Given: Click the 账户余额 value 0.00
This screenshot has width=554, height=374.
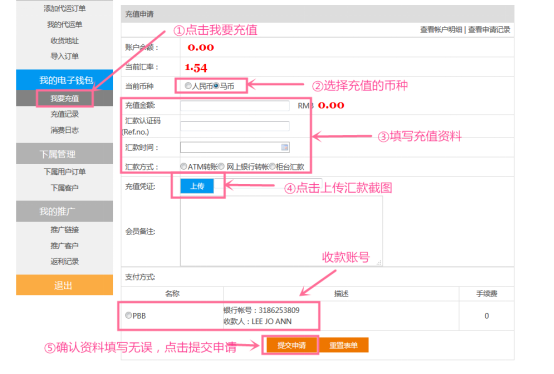Looking at the screenshot, I should pos(201,47).
